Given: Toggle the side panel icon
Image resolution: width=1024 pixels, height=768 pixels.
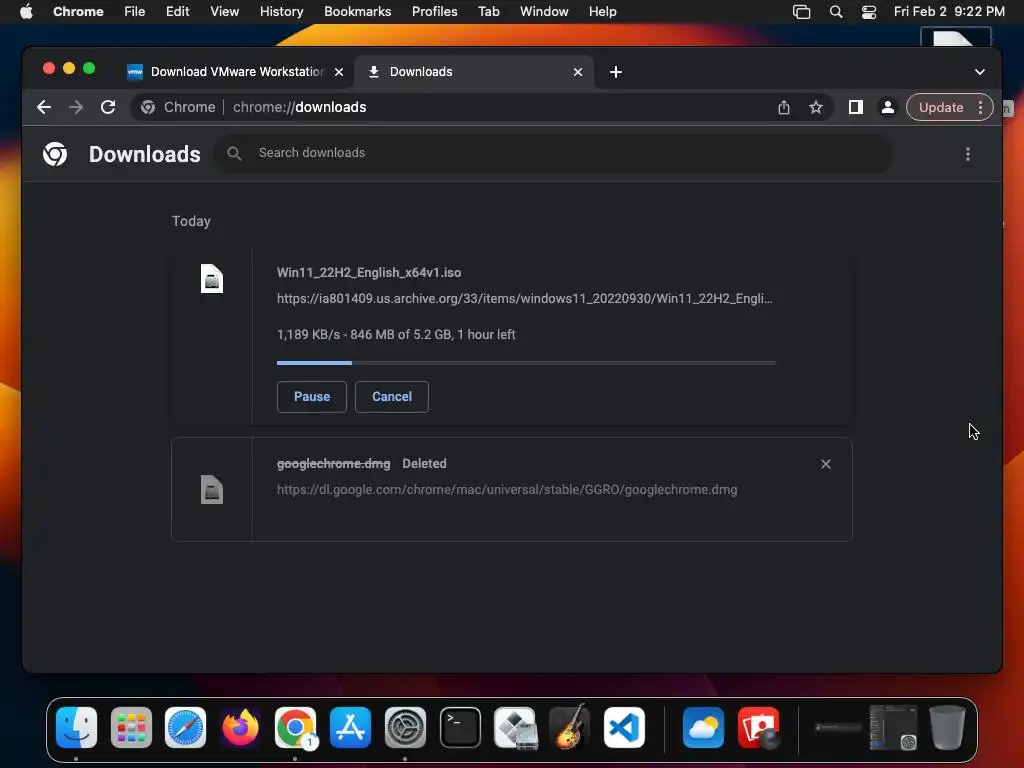Looking at the screenshot, I should (856, 107).
